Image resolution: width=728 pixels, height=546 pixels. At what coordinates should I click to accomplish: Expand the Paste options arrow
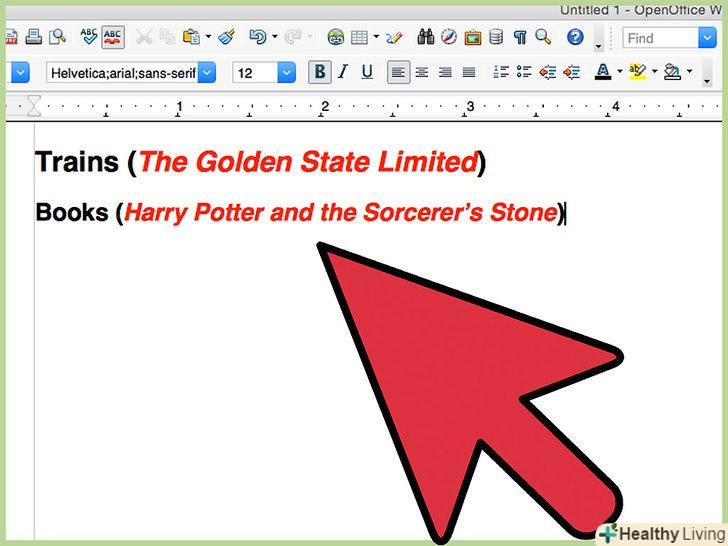tap(208, 36)
